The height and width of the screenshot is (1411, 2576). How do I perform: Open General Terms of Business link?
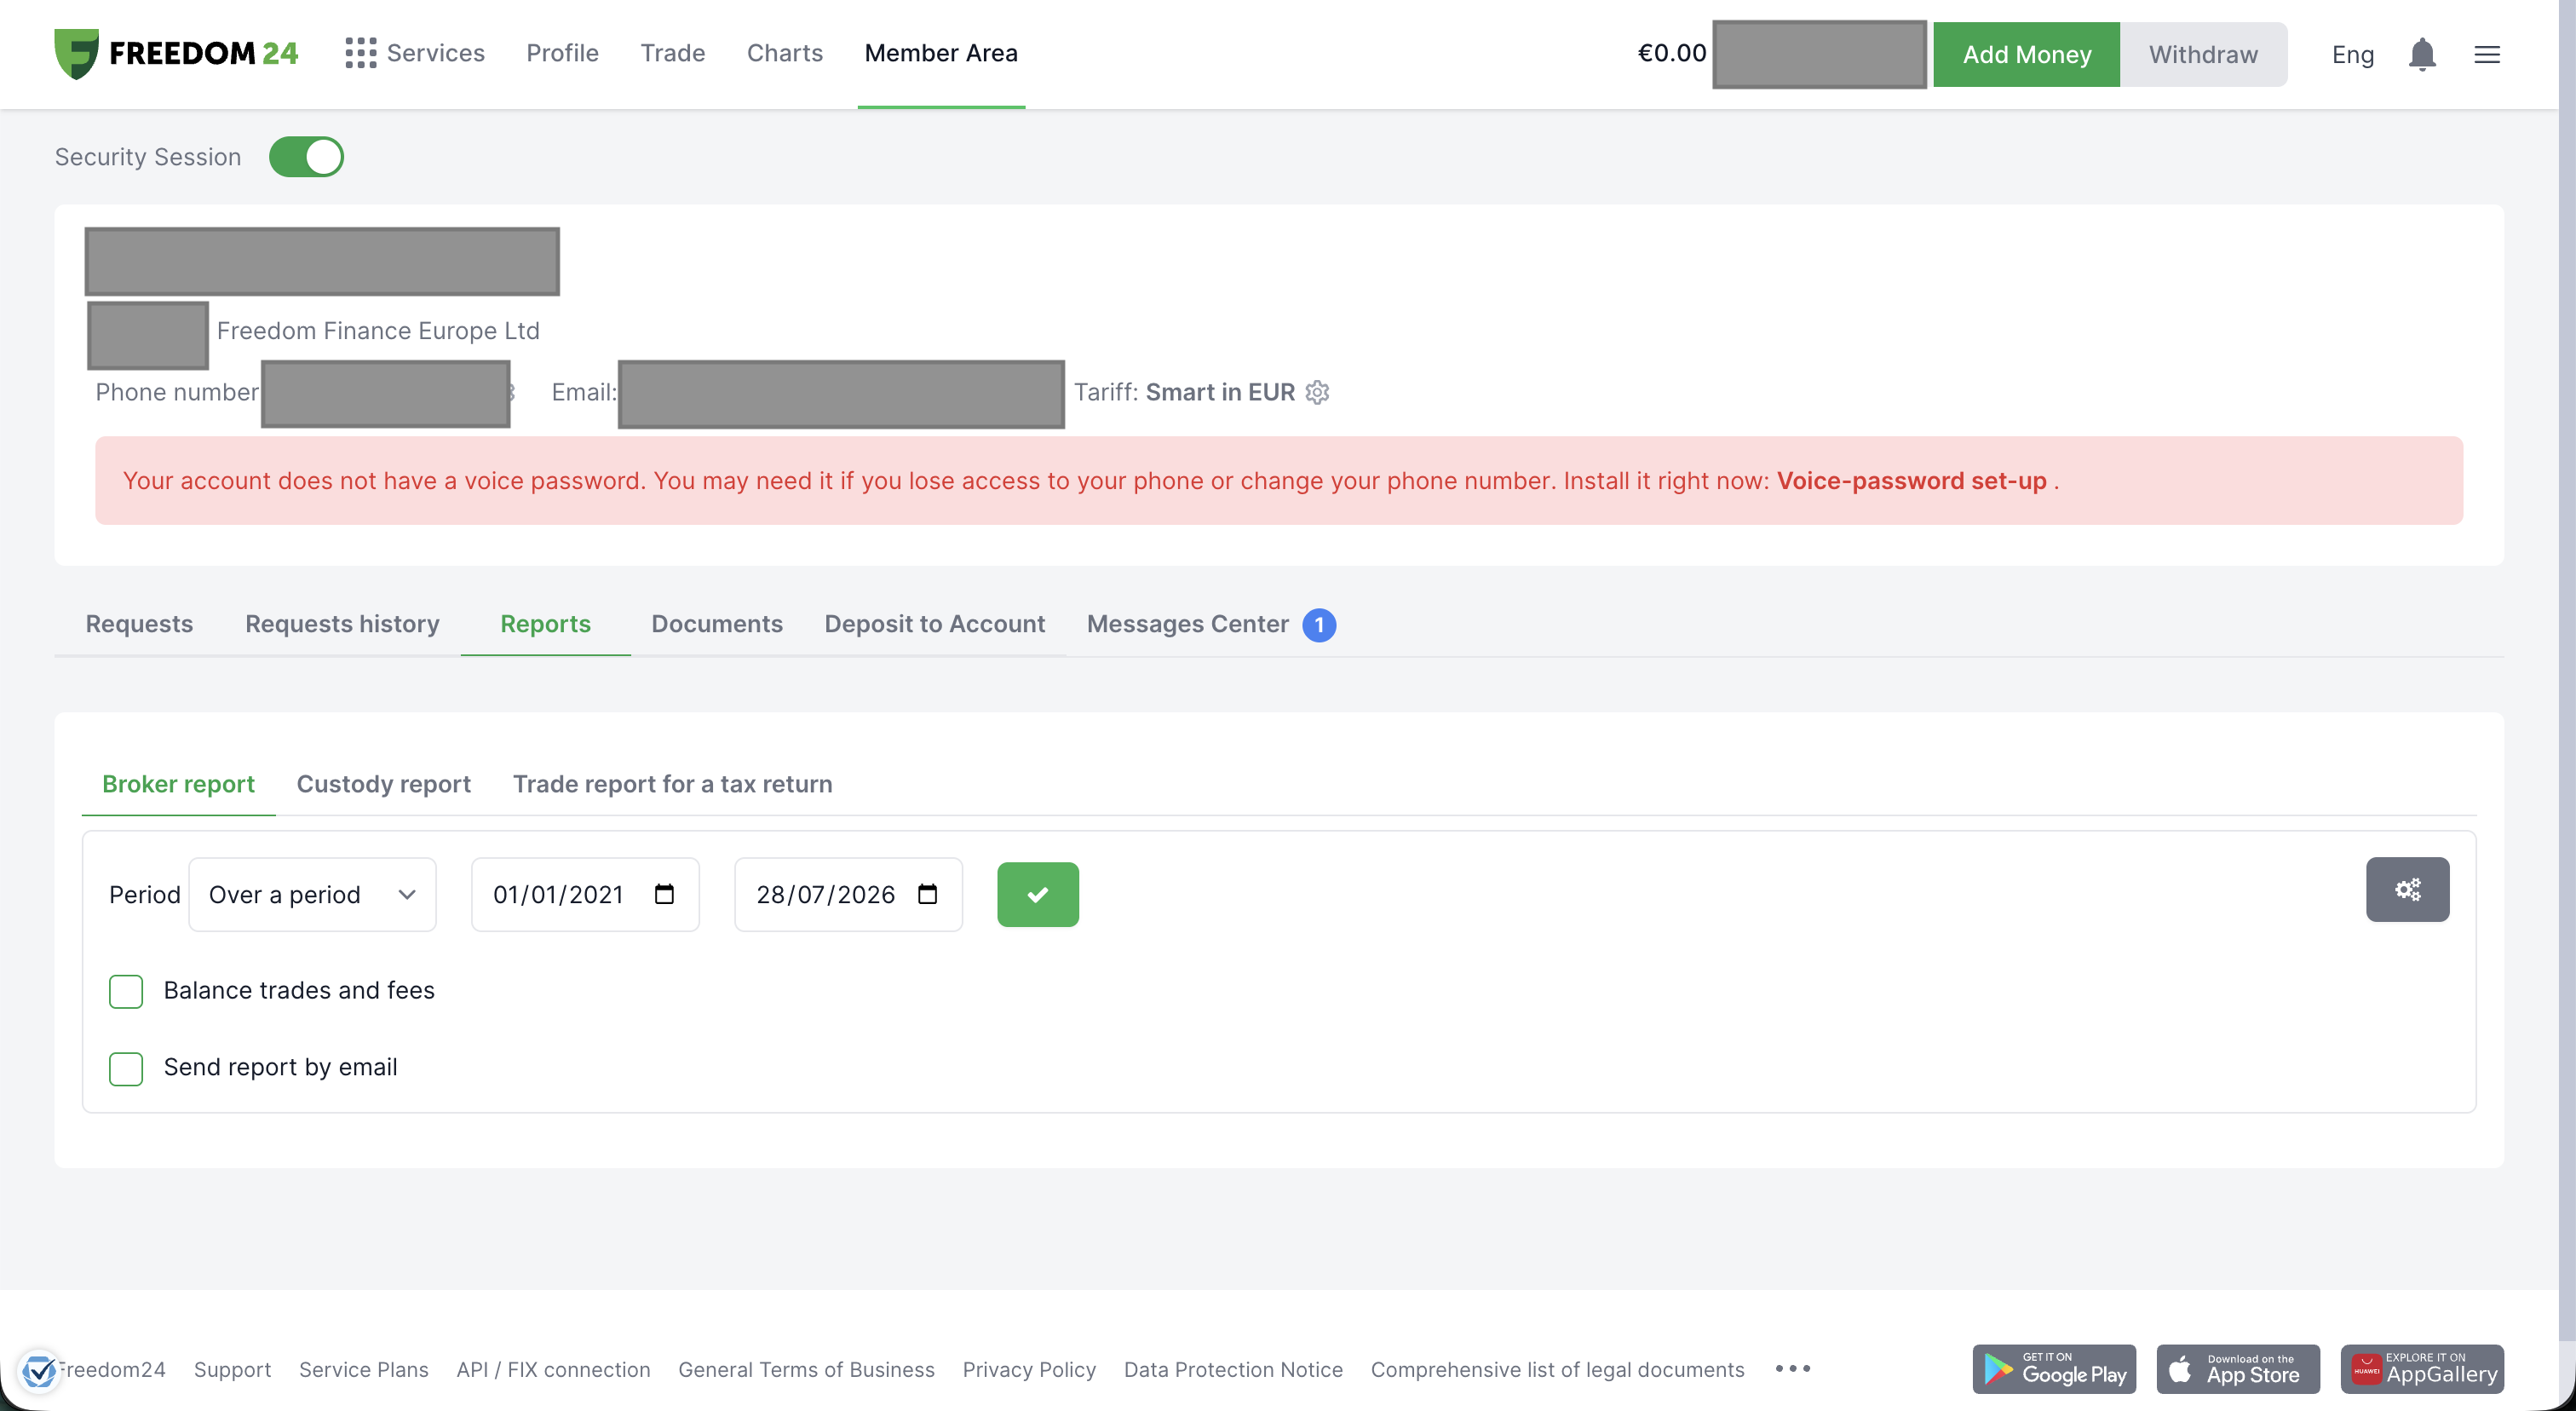click(806, 1369)
